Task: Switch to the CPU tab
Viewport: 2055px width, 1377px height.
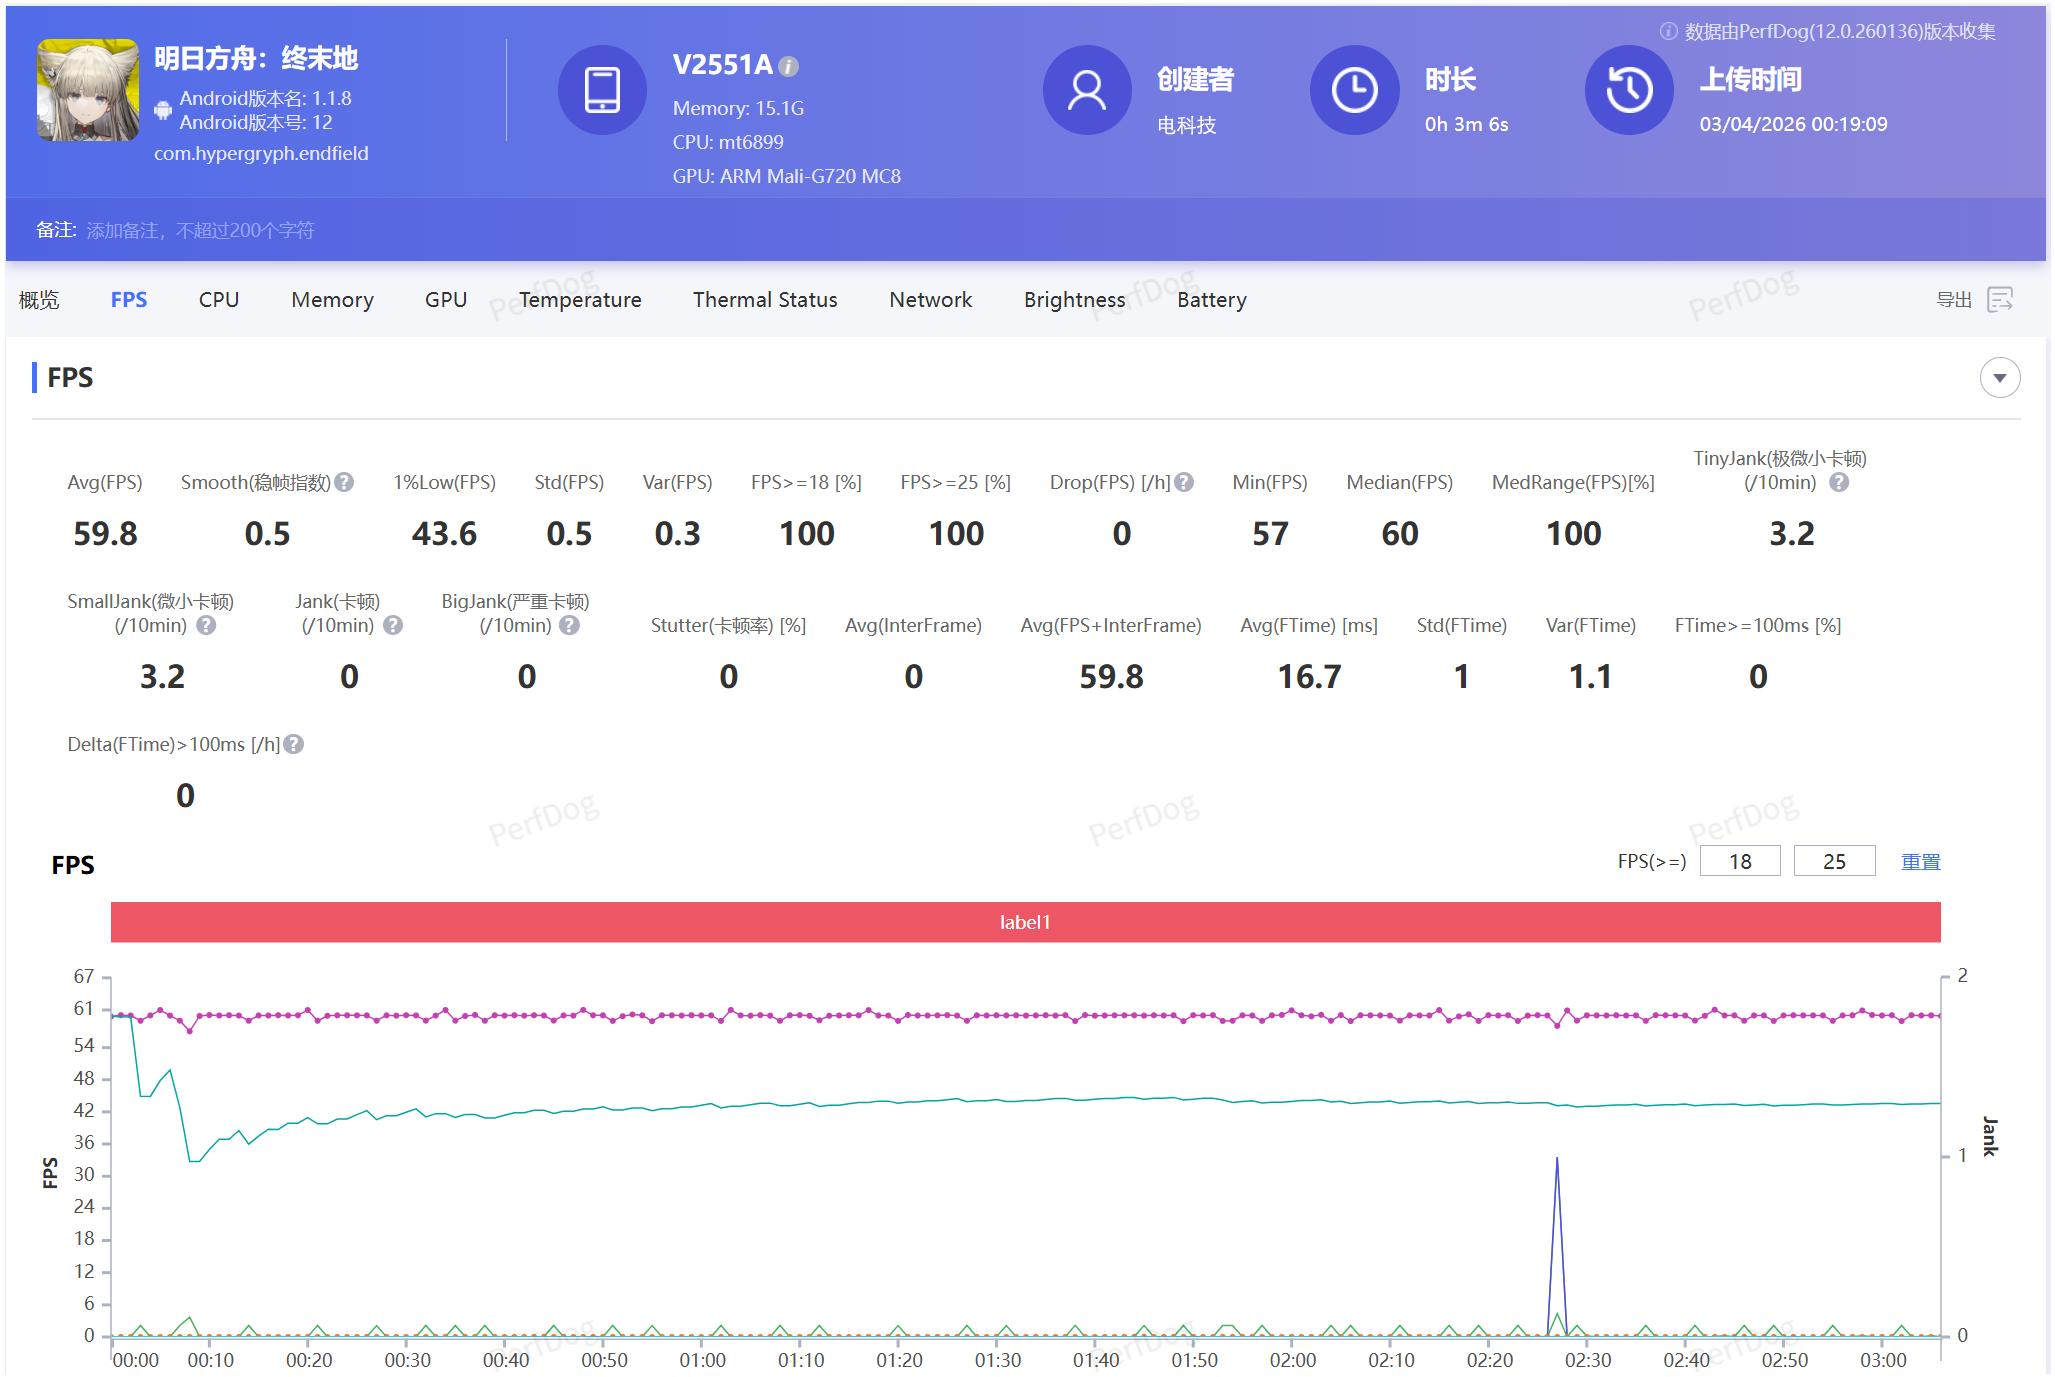Action: (x=218, y=300)
